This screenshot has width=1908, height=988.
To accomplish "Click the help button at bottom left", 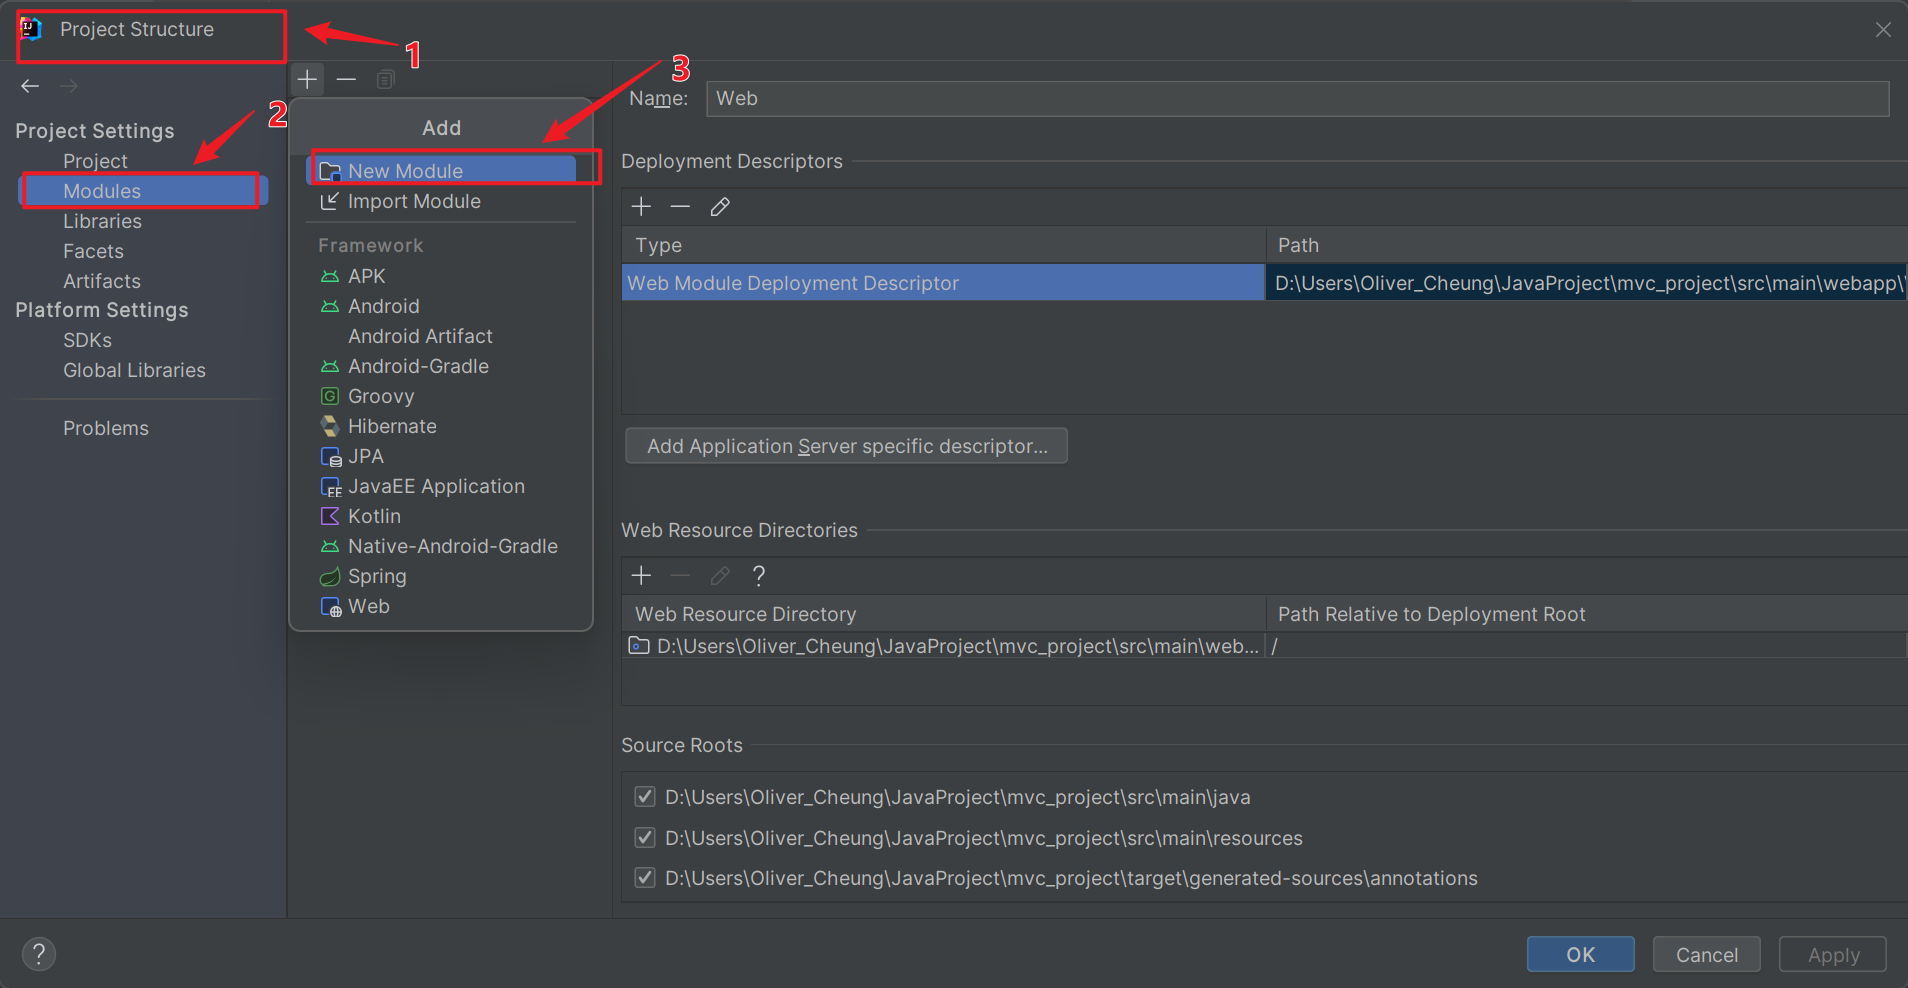I will tap(39, 953).
